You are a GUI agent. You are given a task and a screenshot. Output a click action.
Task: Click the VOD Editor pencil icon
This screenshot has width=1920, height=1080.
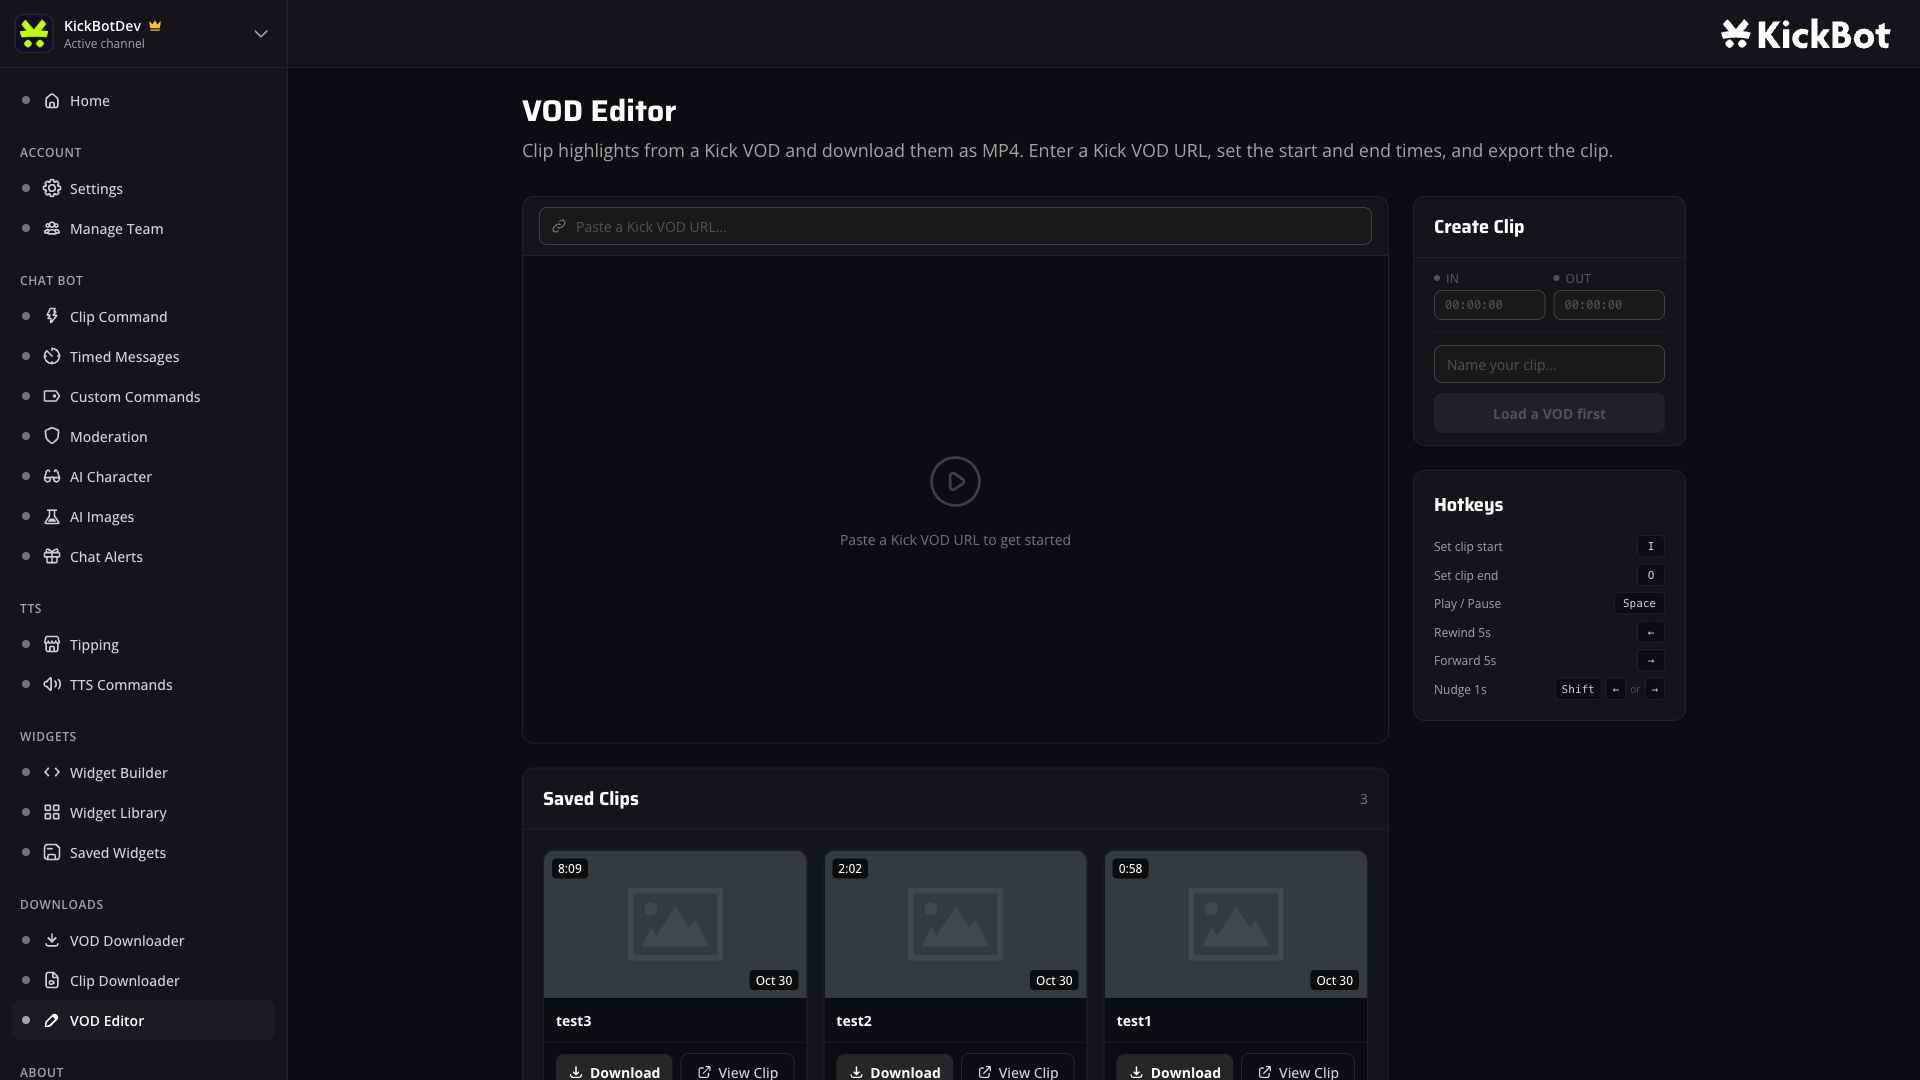(x=52, y=1021)
